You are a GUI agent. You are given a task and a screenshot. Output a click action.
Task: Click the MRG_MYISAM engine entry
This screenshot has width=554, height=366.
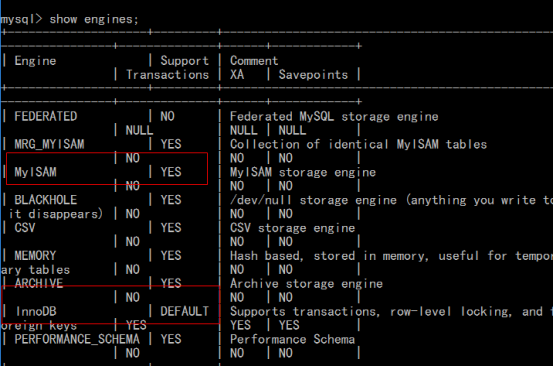pyautogui.click(x=49, y=144)
